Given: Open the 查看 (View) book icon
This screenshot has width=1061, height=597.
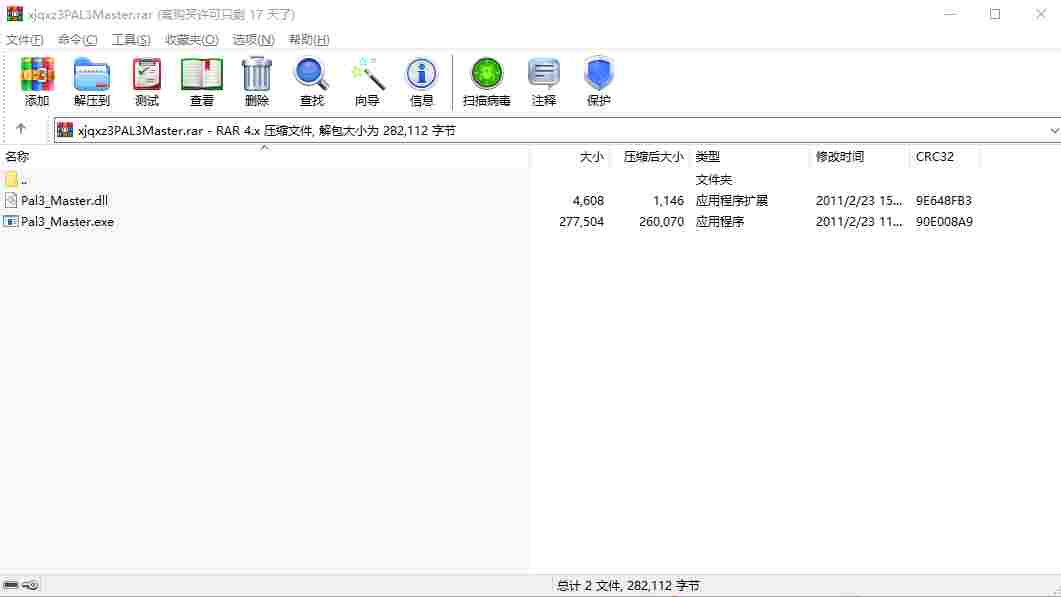Looking at the screenshot, I should (x=202, y=74).
